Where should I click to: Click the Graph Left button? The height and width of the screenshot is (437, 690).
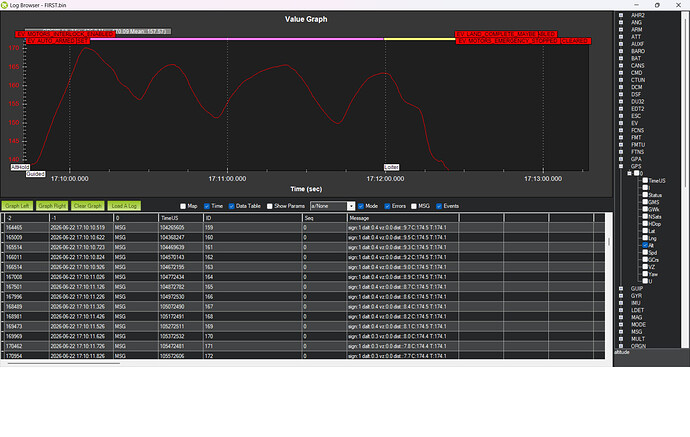pyautogui.click(x=17, y=206)
